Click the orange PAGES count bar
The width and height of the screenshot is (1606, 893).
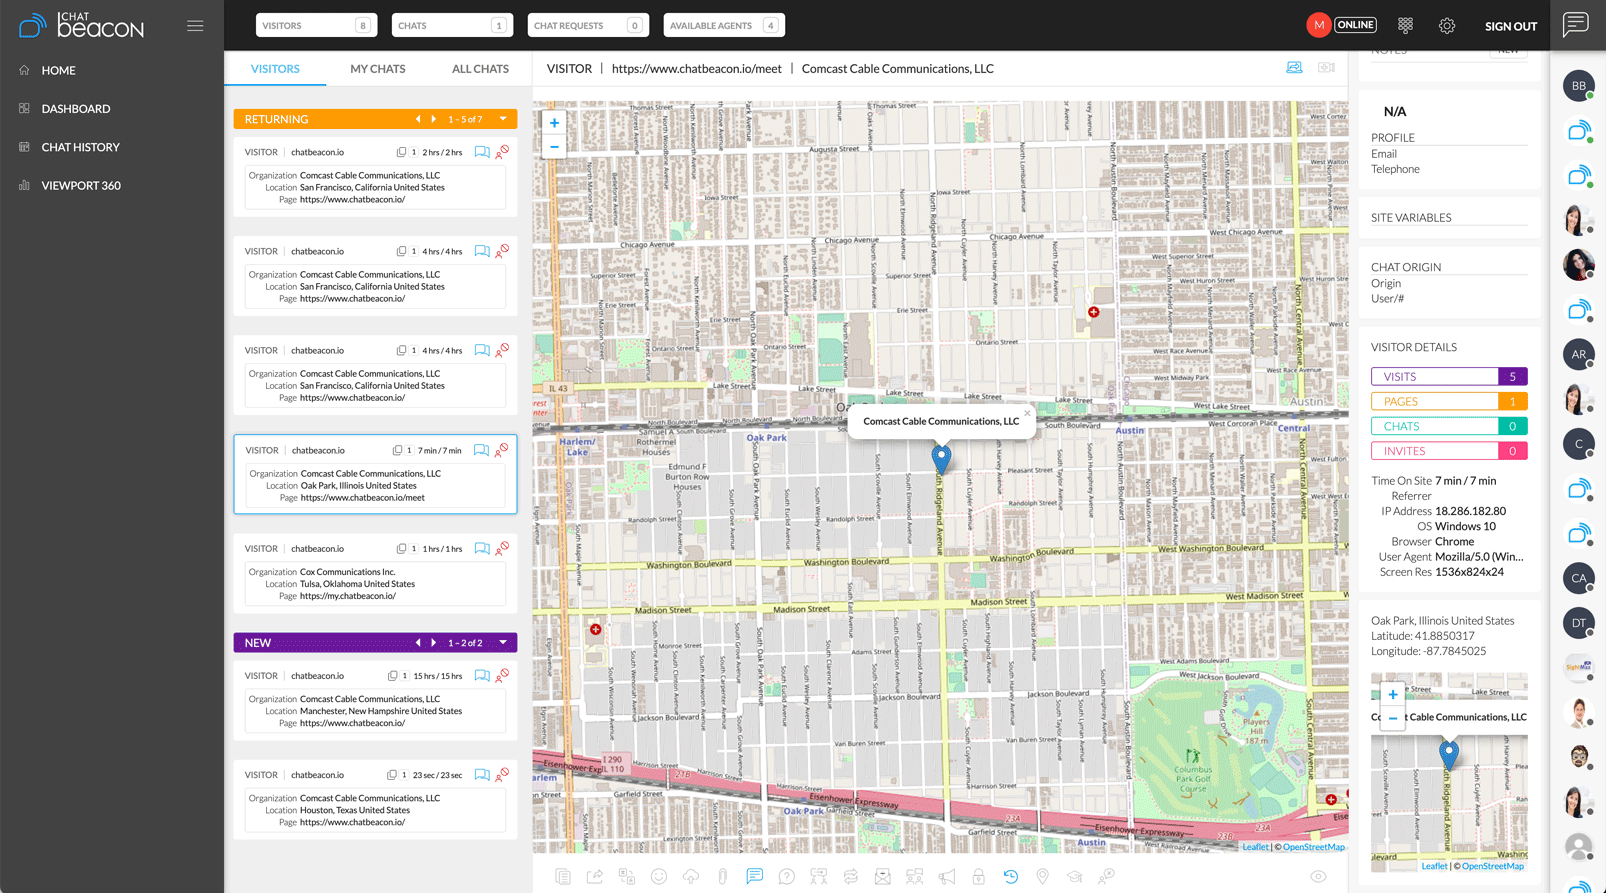pos(1449,401)
